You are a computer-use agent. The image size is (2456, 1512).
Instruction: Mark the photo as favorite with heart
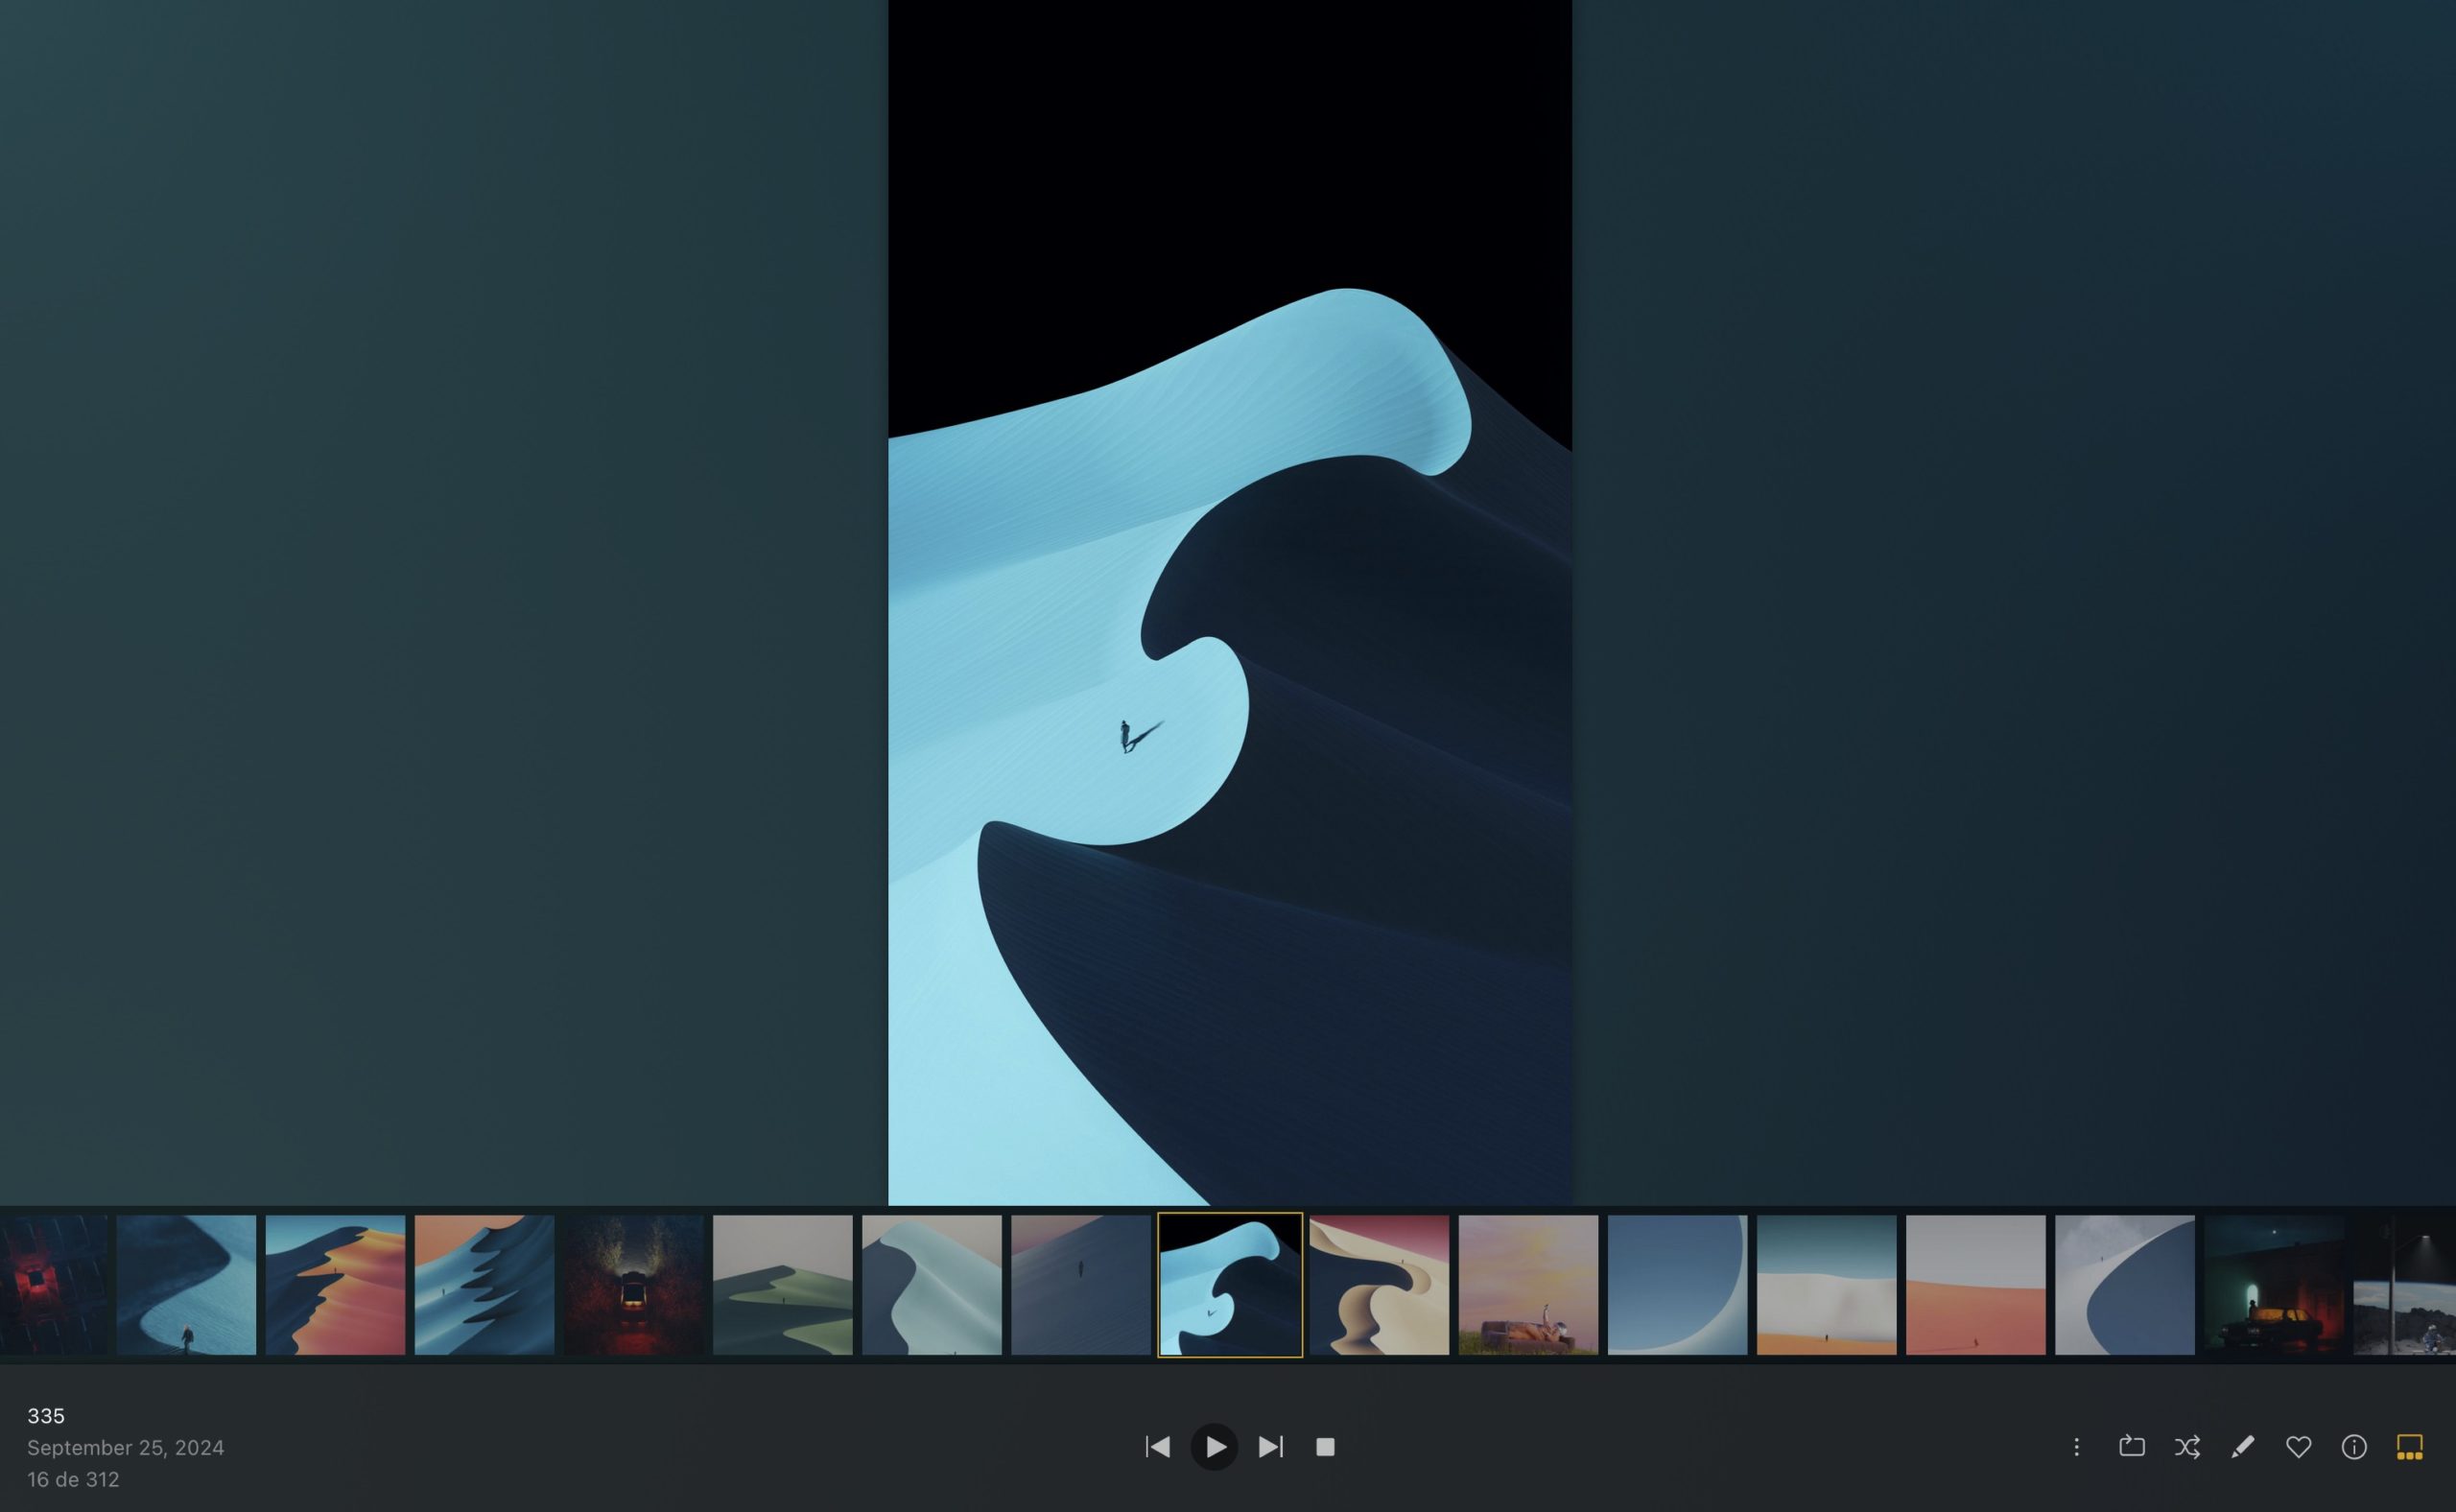[2298, 1447]
